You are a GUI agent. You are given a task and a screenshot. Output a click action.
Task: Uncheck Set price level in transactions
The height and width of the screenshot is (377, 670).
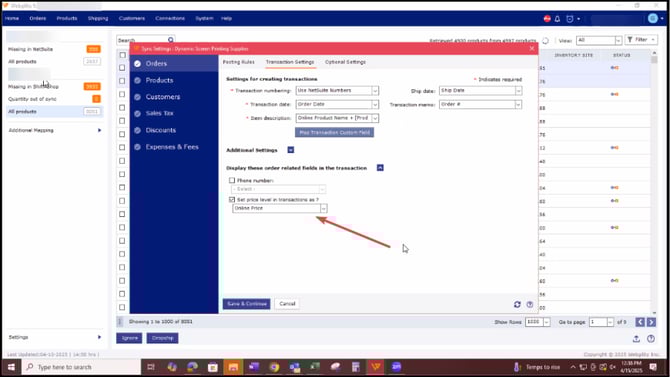click(x=232, y=200)
